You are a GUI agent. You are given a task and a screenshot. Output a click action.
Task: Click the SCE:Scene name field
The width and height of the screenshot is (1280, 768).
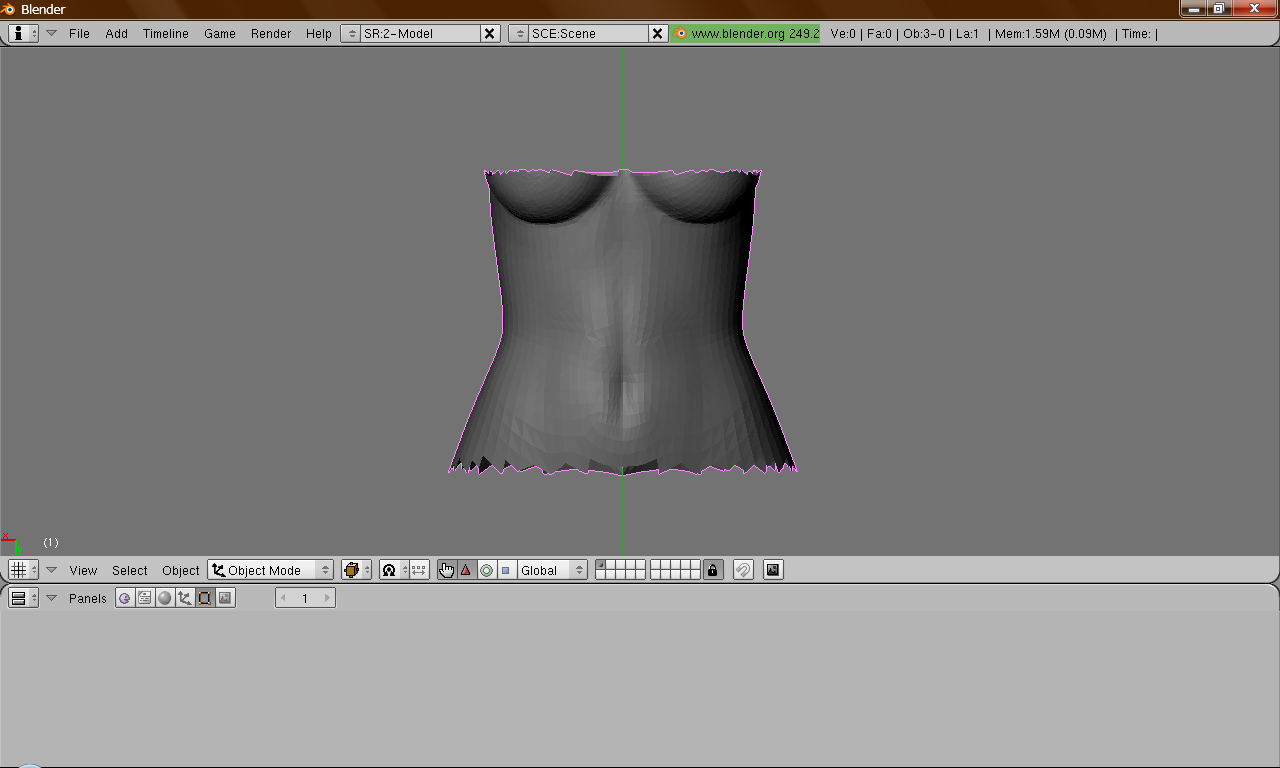tap(587, 33)
